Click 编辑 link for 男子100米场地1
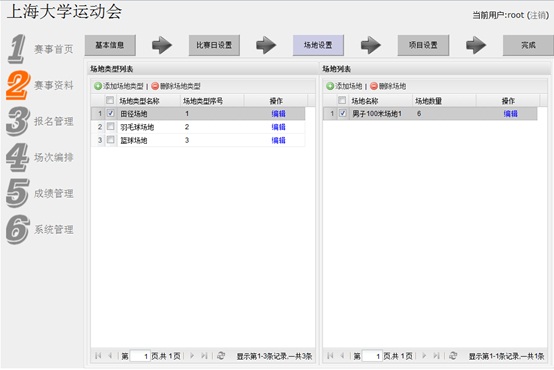 tap(511, 113)
